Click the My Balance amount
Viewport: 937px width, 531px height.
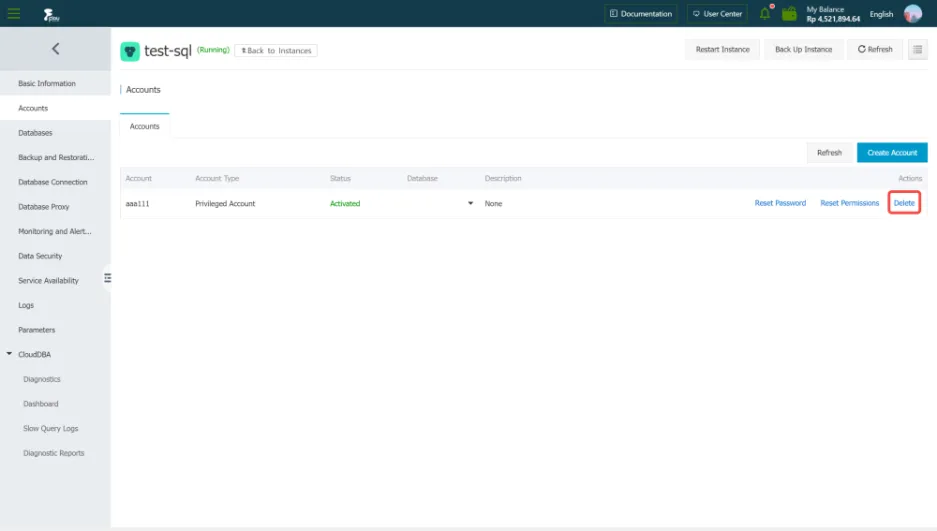click(x=833, y=19)
